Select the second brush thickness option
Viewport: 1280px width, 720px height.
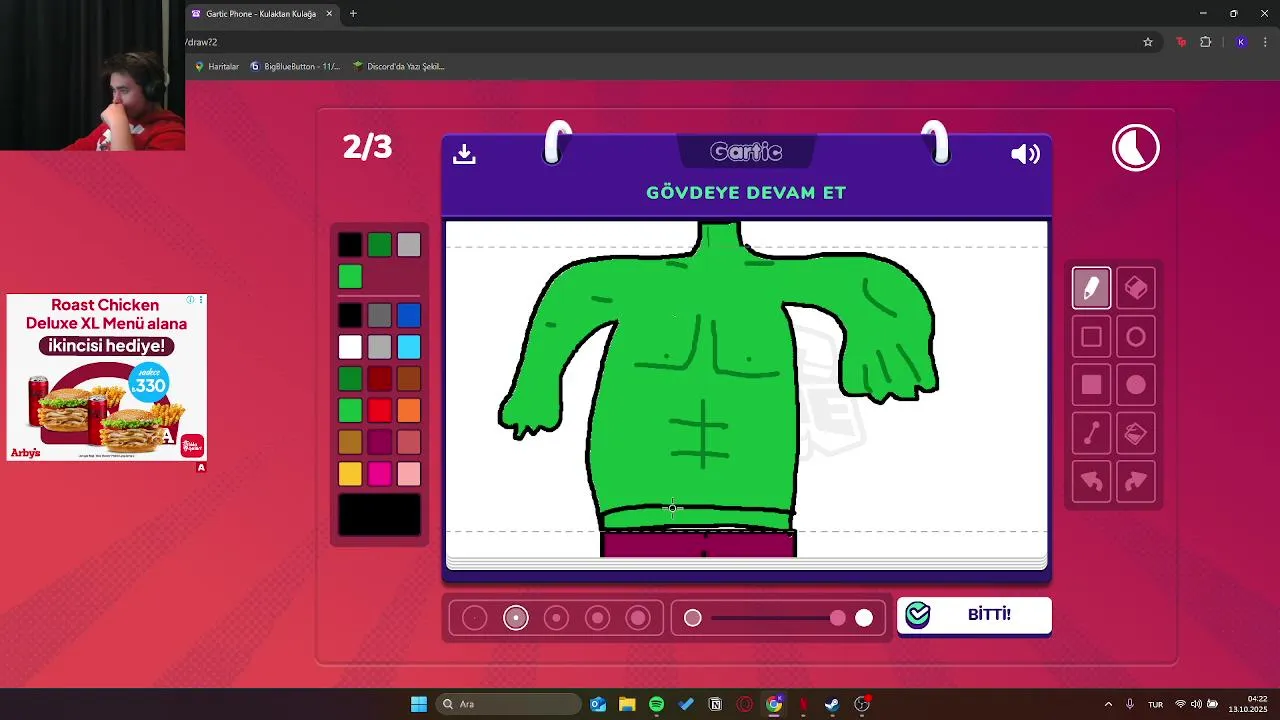pos(516,618)
